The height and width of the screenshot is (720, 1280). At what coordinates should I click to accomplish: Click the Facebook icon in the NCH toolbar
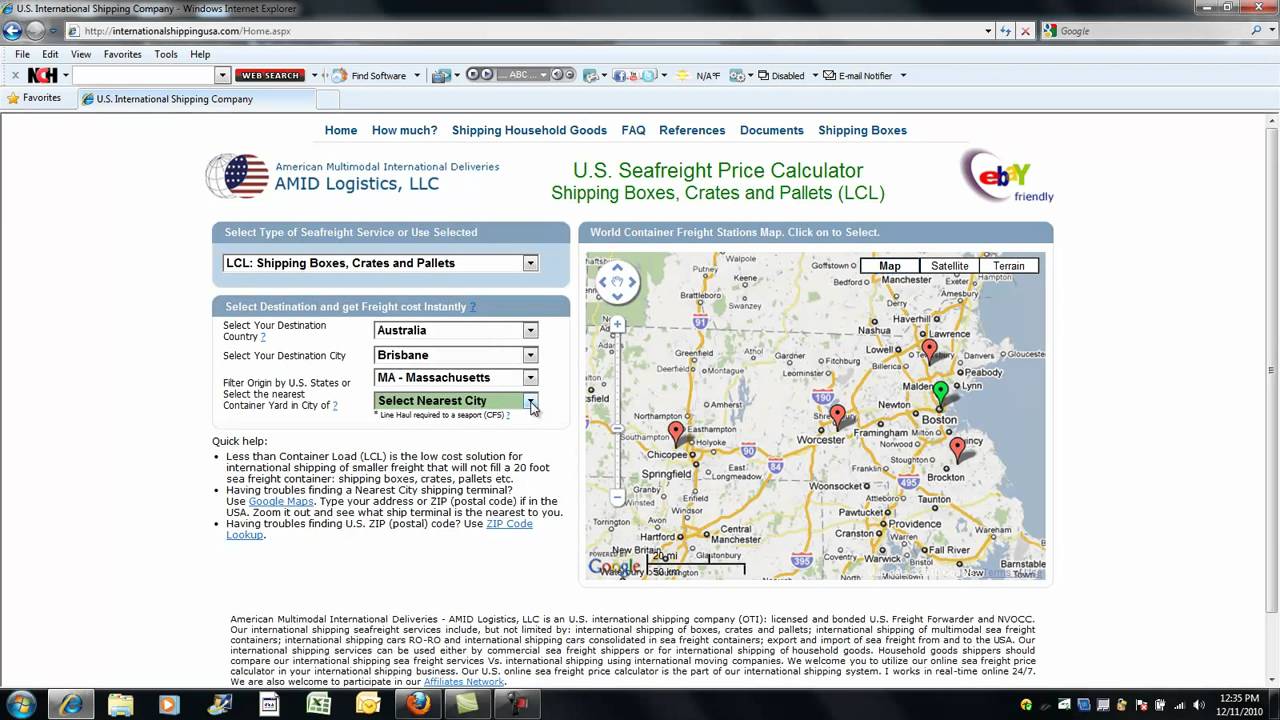point(620,75)
